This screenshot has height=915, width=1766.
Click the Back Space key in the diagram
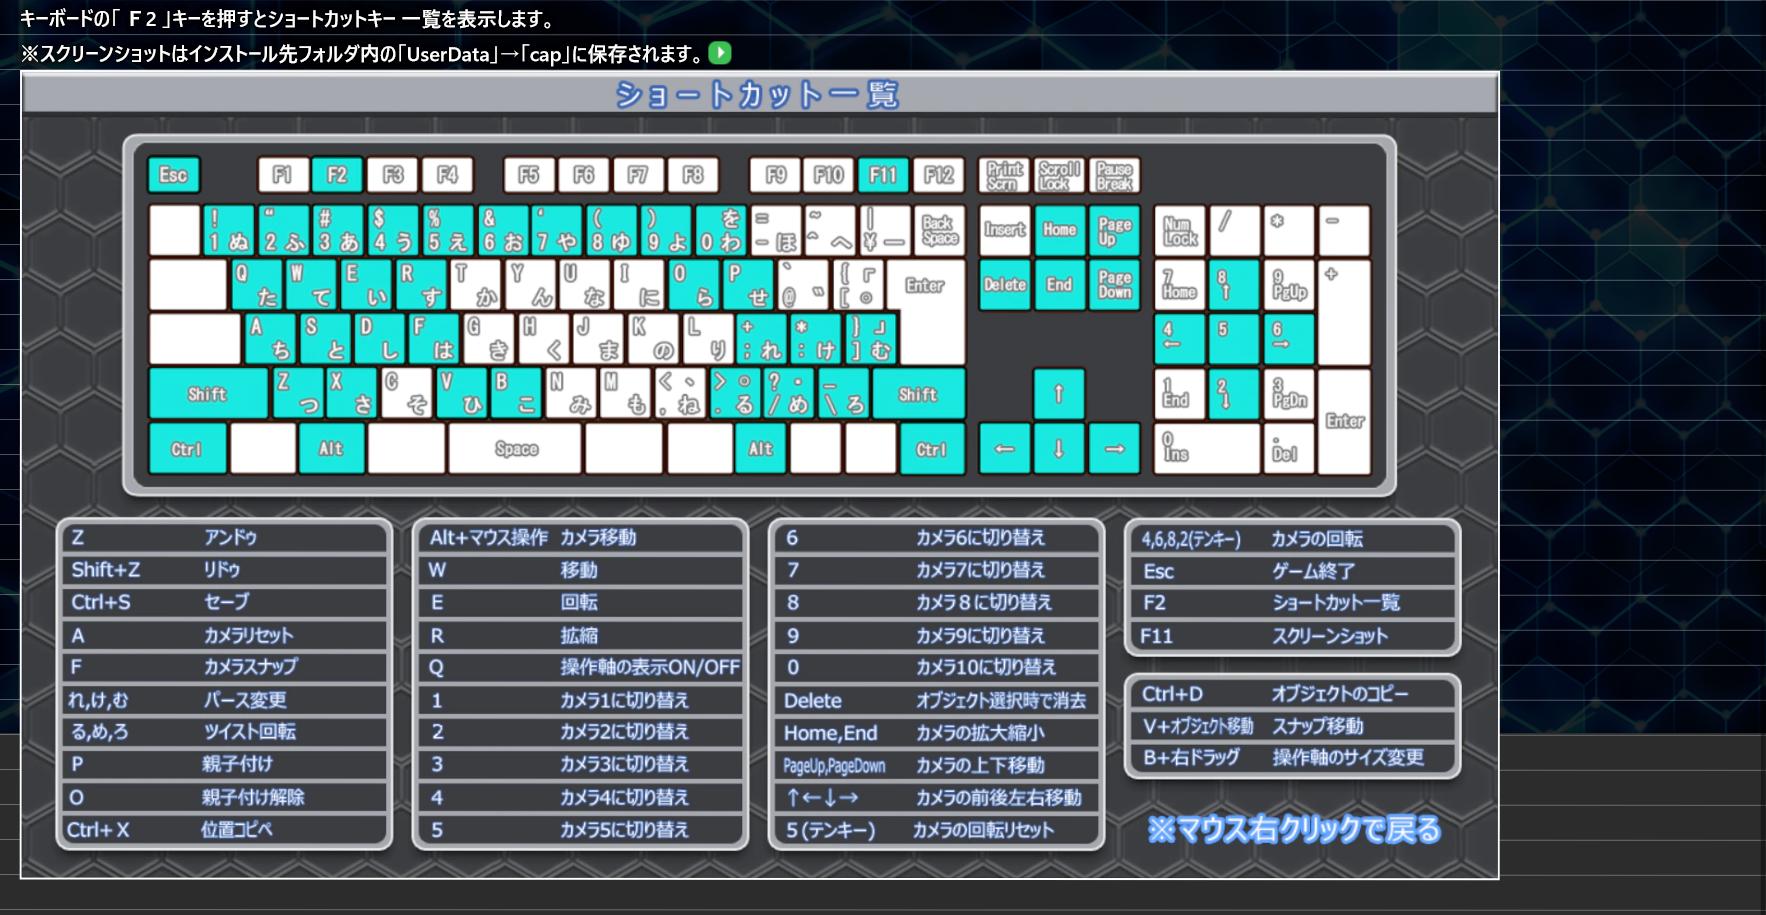(x=938, y=230)
